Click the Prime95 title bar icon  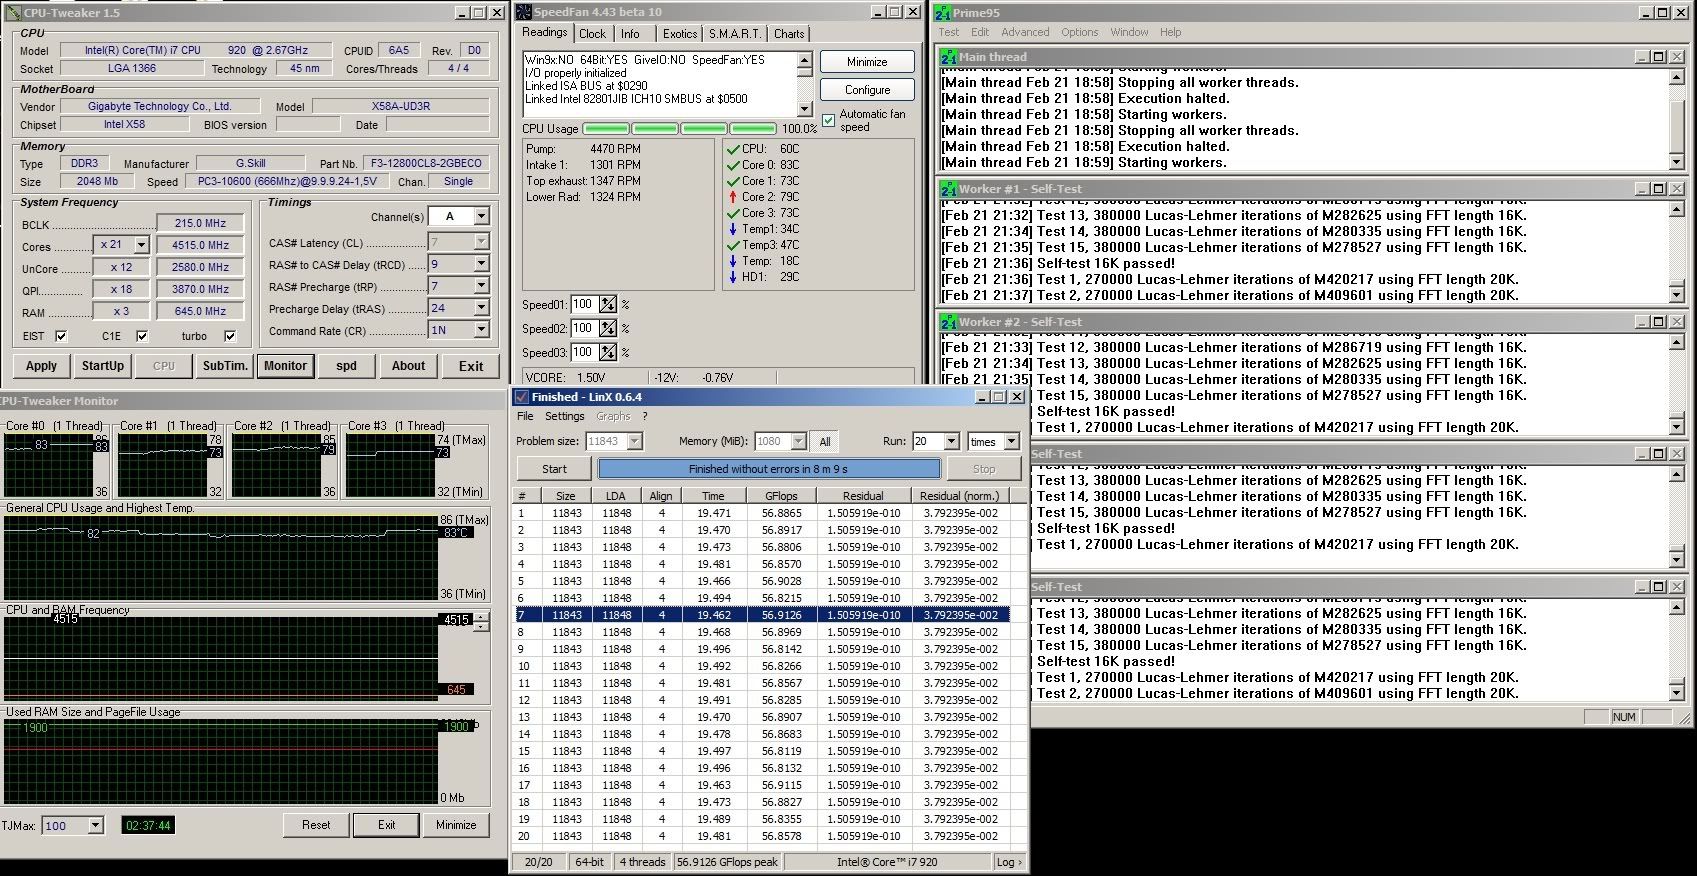pyautogui.click(x=942, y=13)
